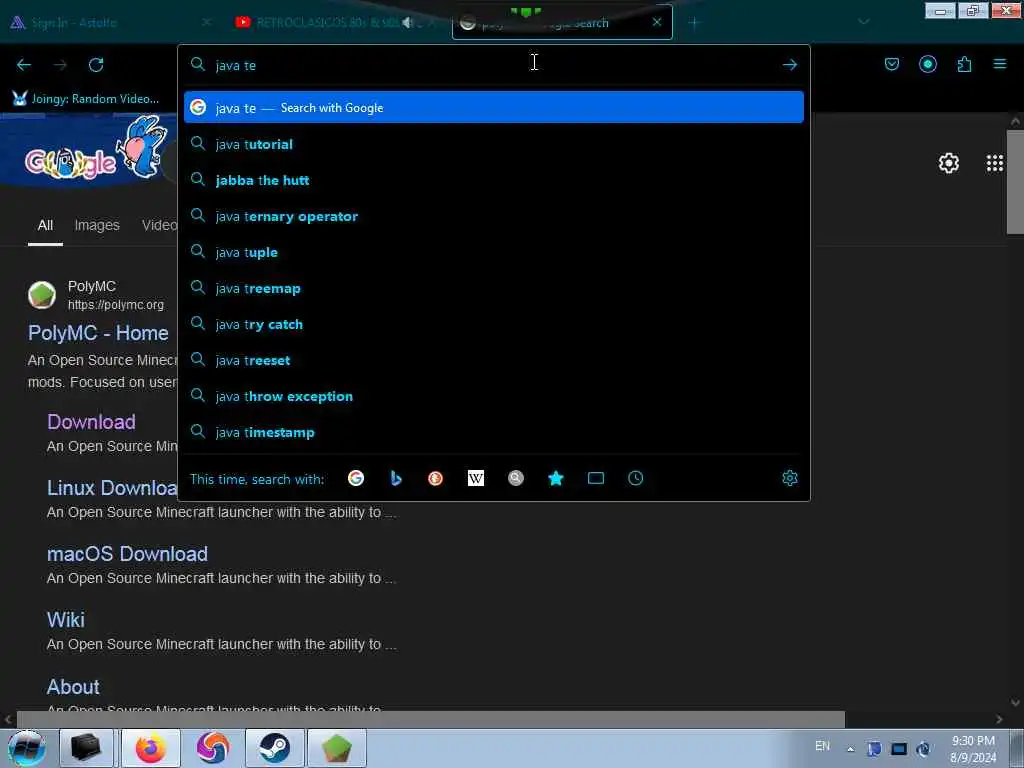Open Google quick settings gear on the page
The width and height of the screenshot is (1024, 768).
(x=948, y=163)
